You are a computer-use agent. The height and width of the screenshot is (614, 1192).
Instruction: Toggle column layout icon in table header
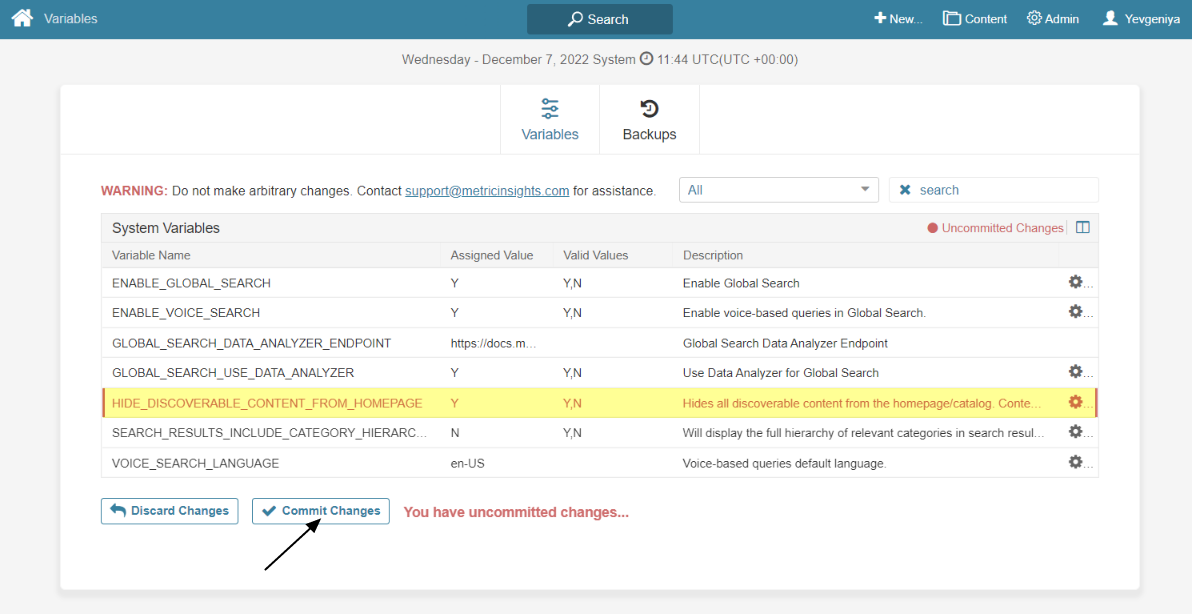coord(1082,228)
